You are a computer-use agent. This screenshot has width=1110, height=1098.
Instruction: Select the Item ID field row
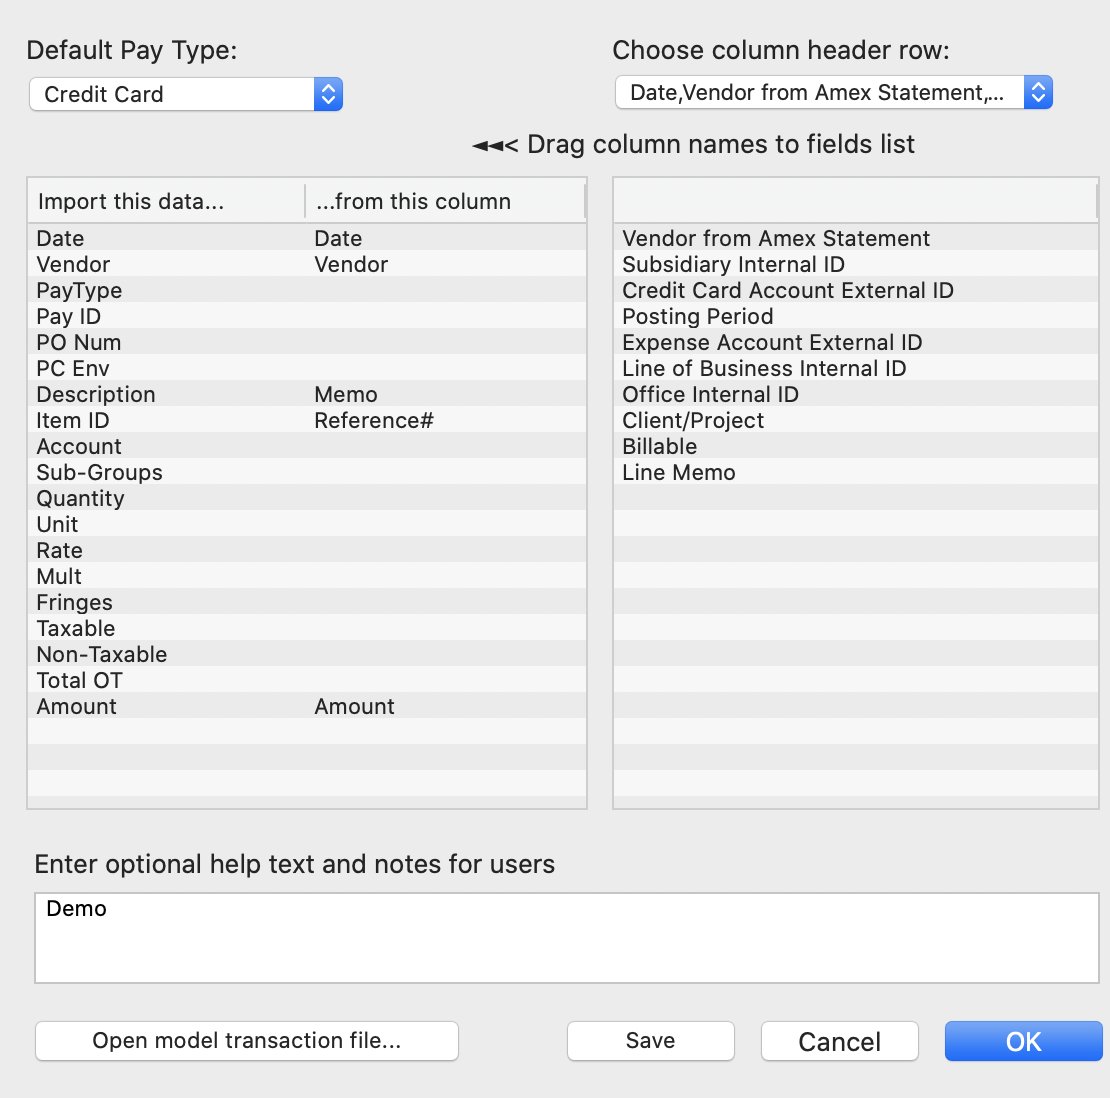[x=307, y=421]
